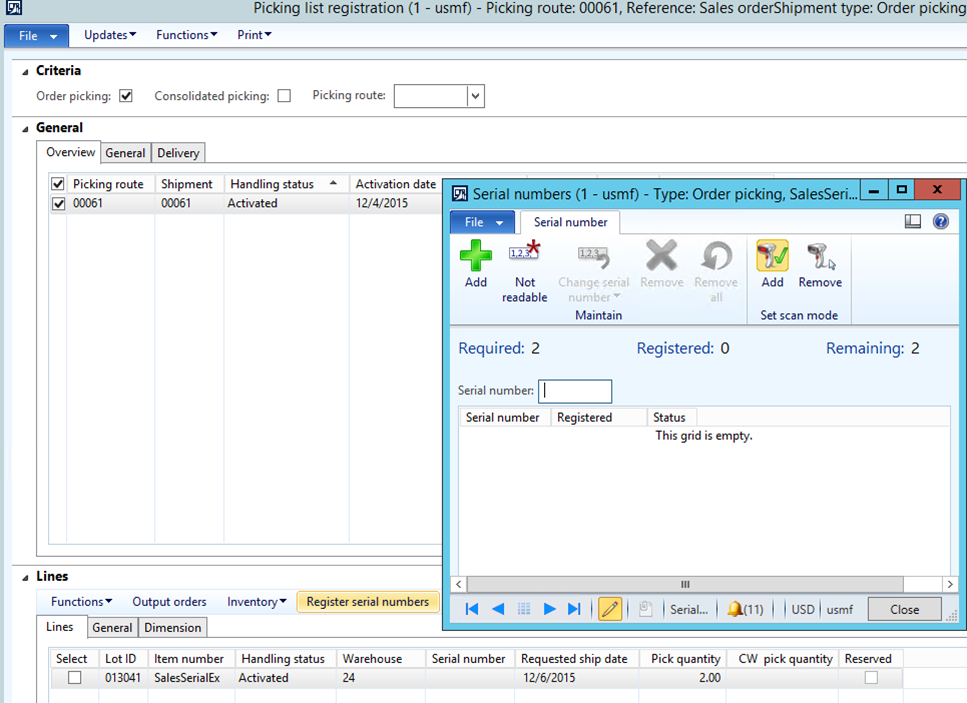Click the Register serial numbers button
Viewport: 967px width, 703px height.
coord(367,602)
